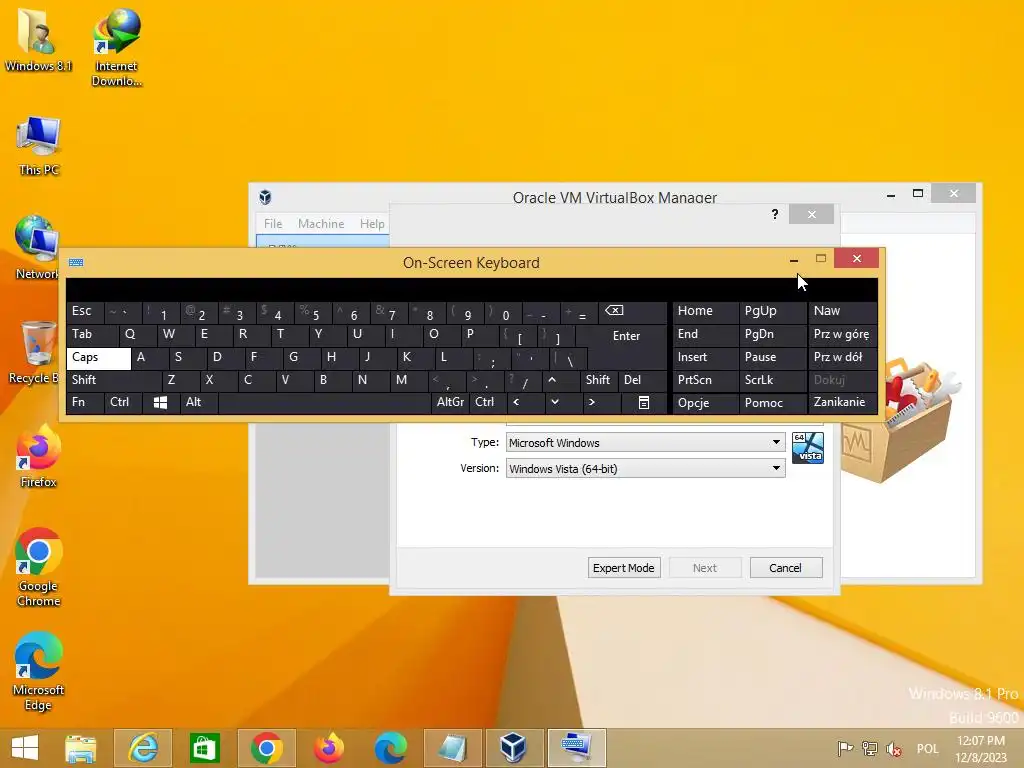Screen dimensions: 1024x768
Task: Click the Pause key on keyboard
Action: (773, 358)
